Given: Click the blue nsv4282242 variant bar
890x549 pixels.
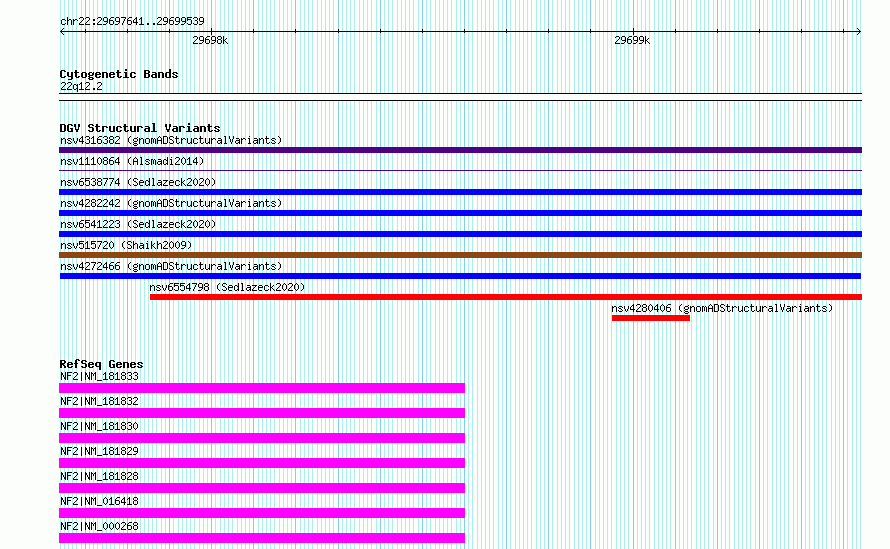Looking at the screenshot, I should pos(460,213).
